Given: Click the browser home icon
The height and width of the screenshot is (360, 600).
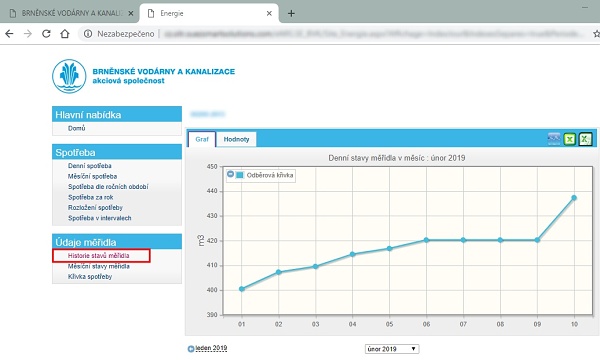Looking at the screenshot, I should click(65, 34).
